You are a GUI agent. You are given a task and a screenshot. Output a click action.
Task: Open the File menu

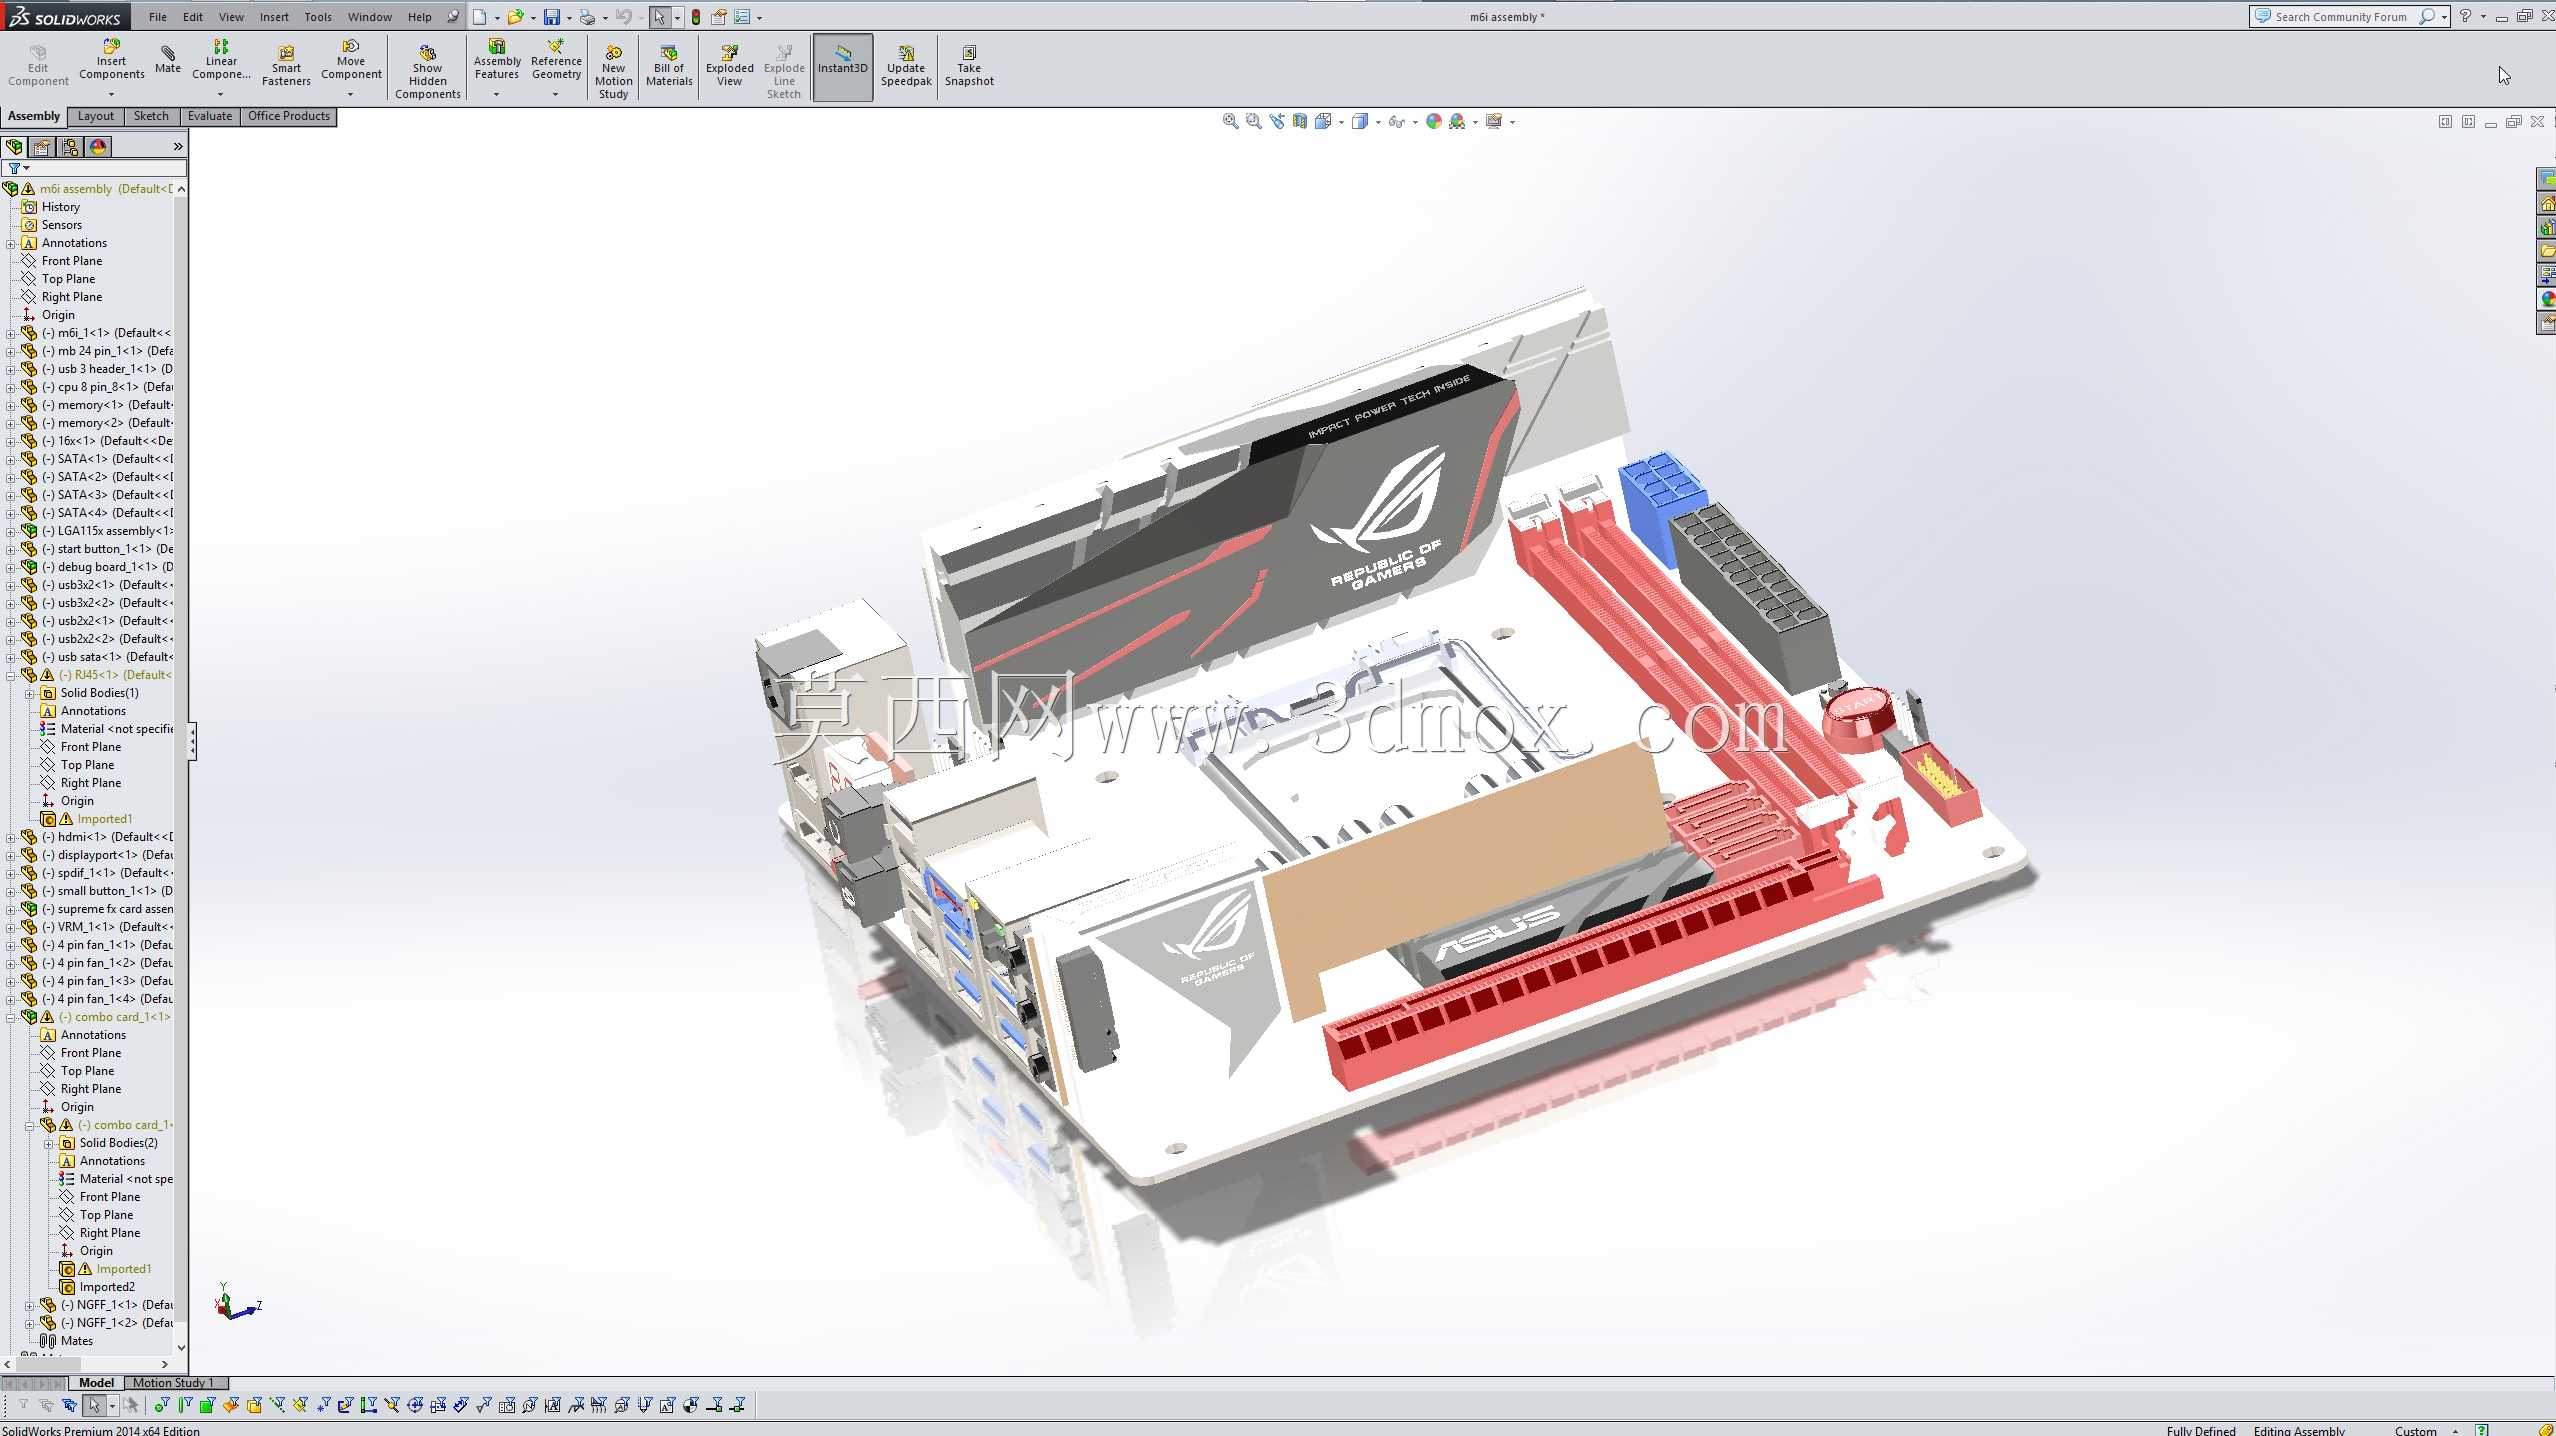click(x=158, y=17)
